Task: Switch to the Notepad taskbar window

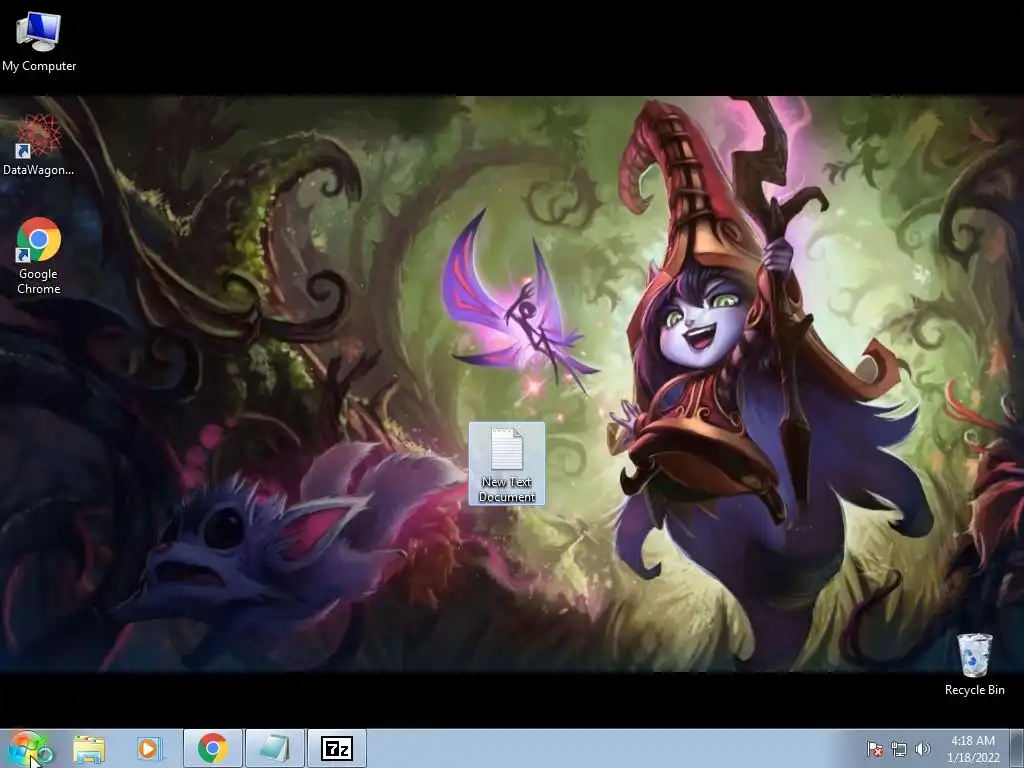Action: [x=275, y=748]
